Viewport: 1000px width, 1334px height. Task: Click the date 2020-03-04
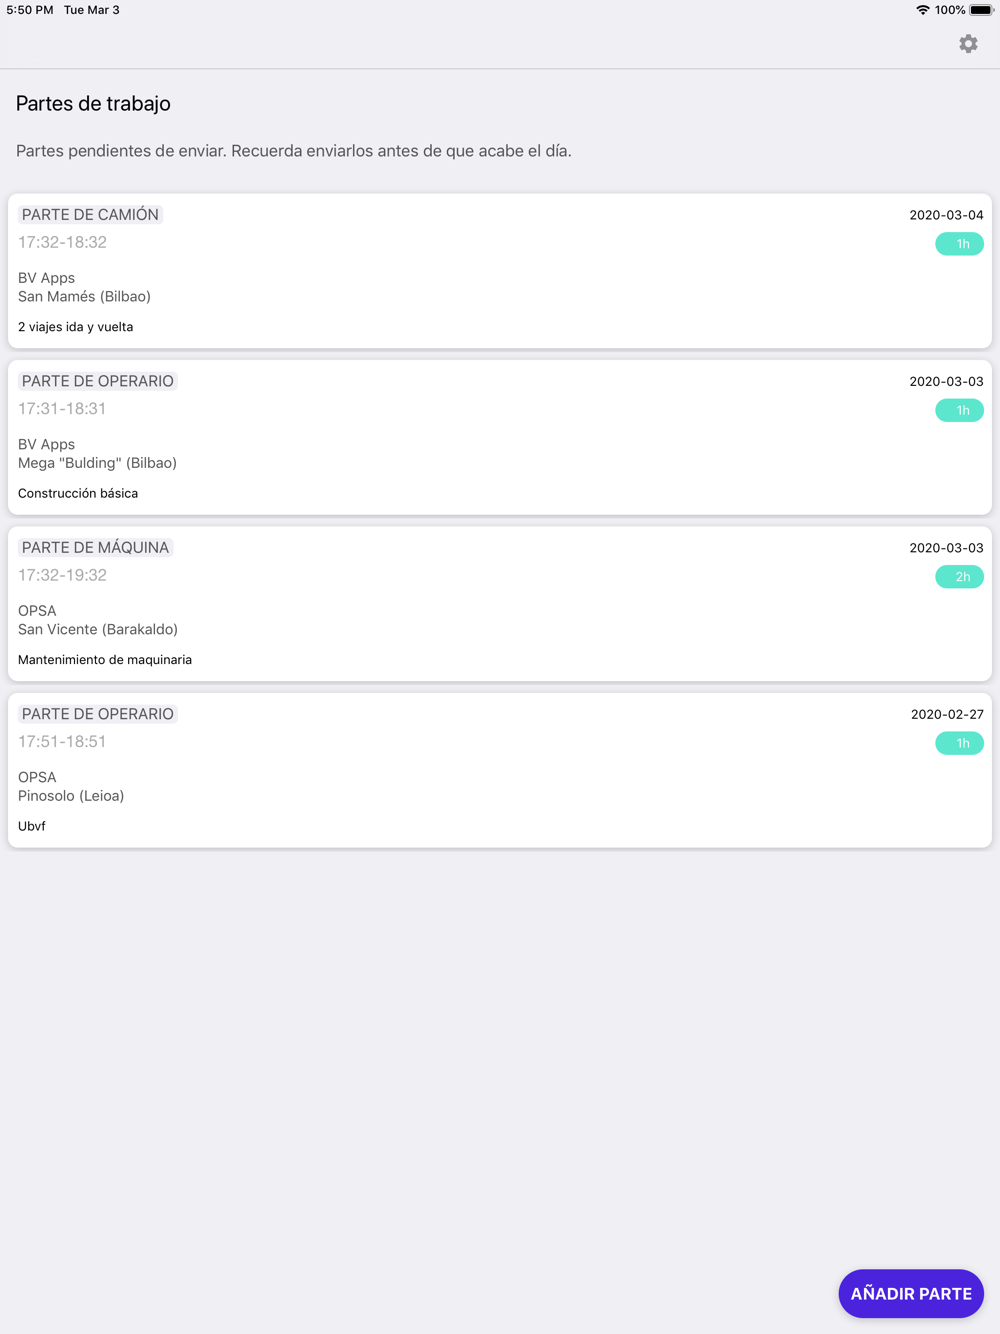(x=946, y=215)
